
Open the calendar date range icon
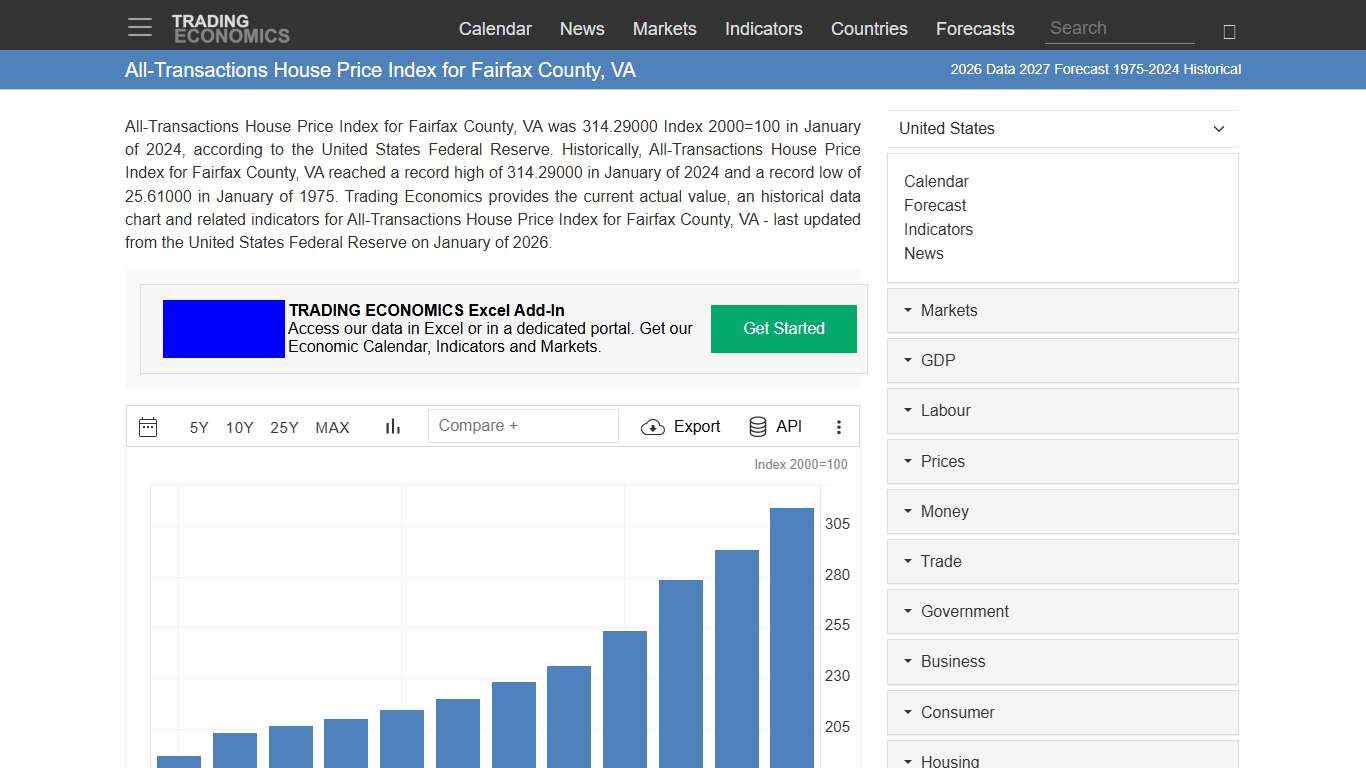(x=148, y=427)
